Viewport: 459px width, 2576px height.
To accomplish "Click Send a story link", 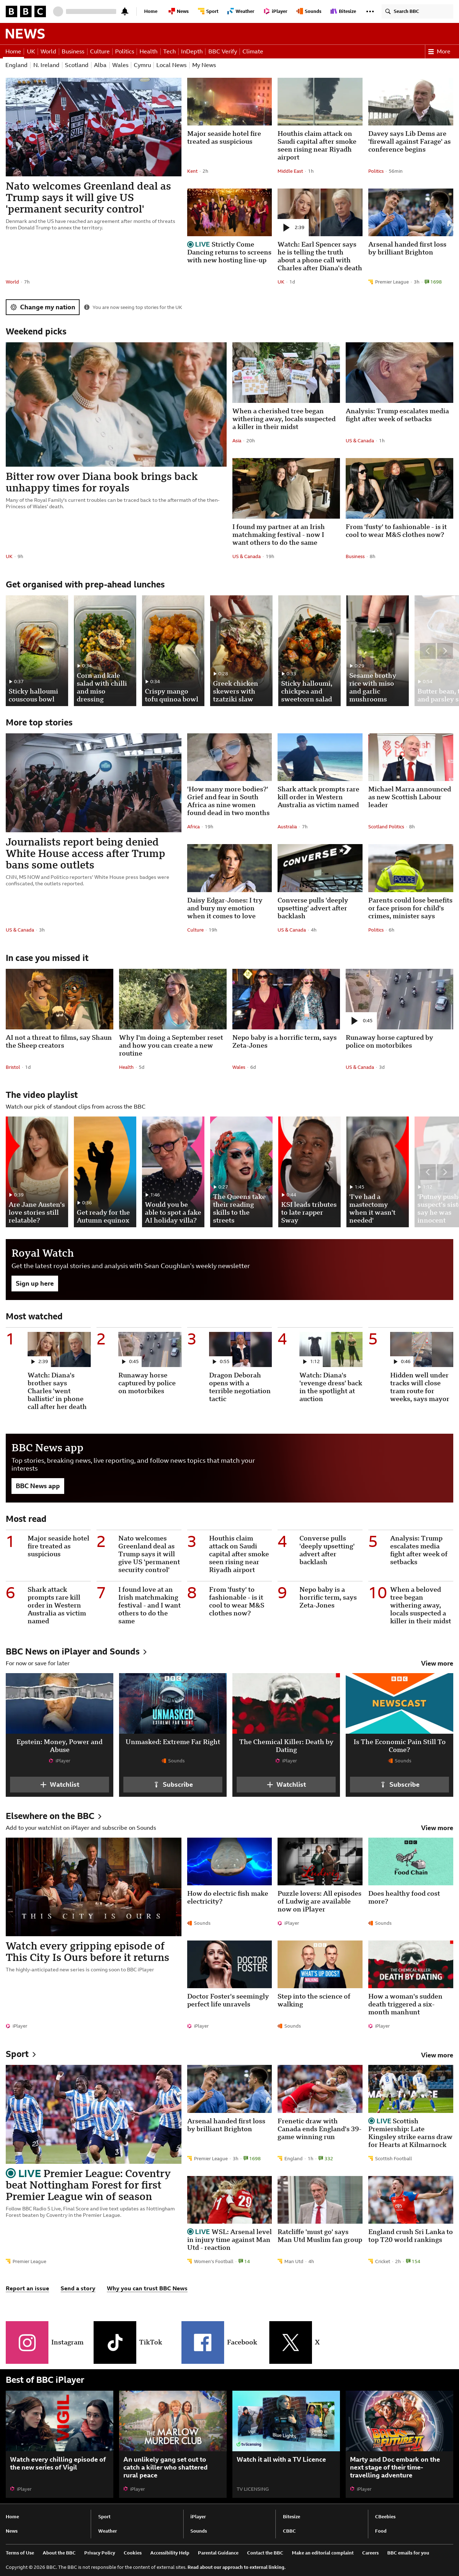I will click(78, 2288).
